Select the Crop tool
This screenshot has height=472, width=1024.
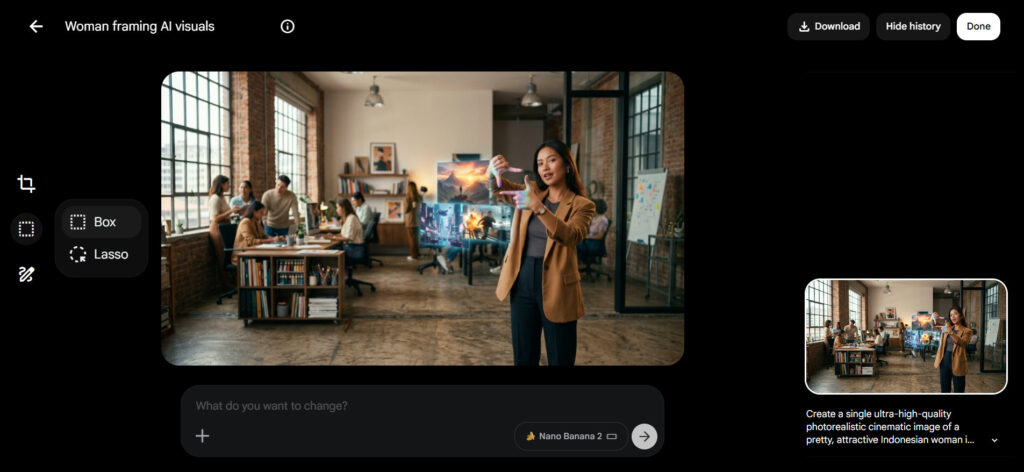[x=26, y=183]
